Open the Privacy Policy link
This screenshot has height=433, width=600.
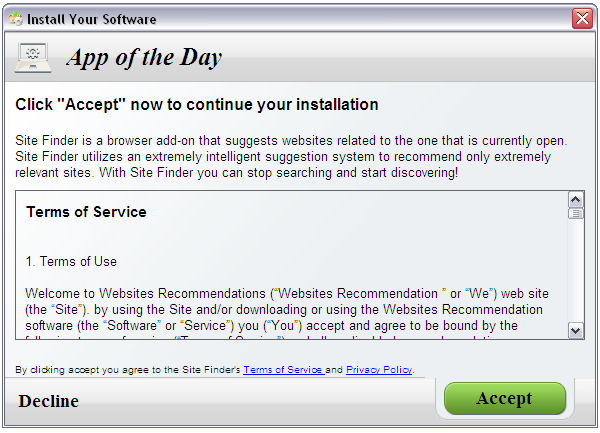tap(379, 370)
